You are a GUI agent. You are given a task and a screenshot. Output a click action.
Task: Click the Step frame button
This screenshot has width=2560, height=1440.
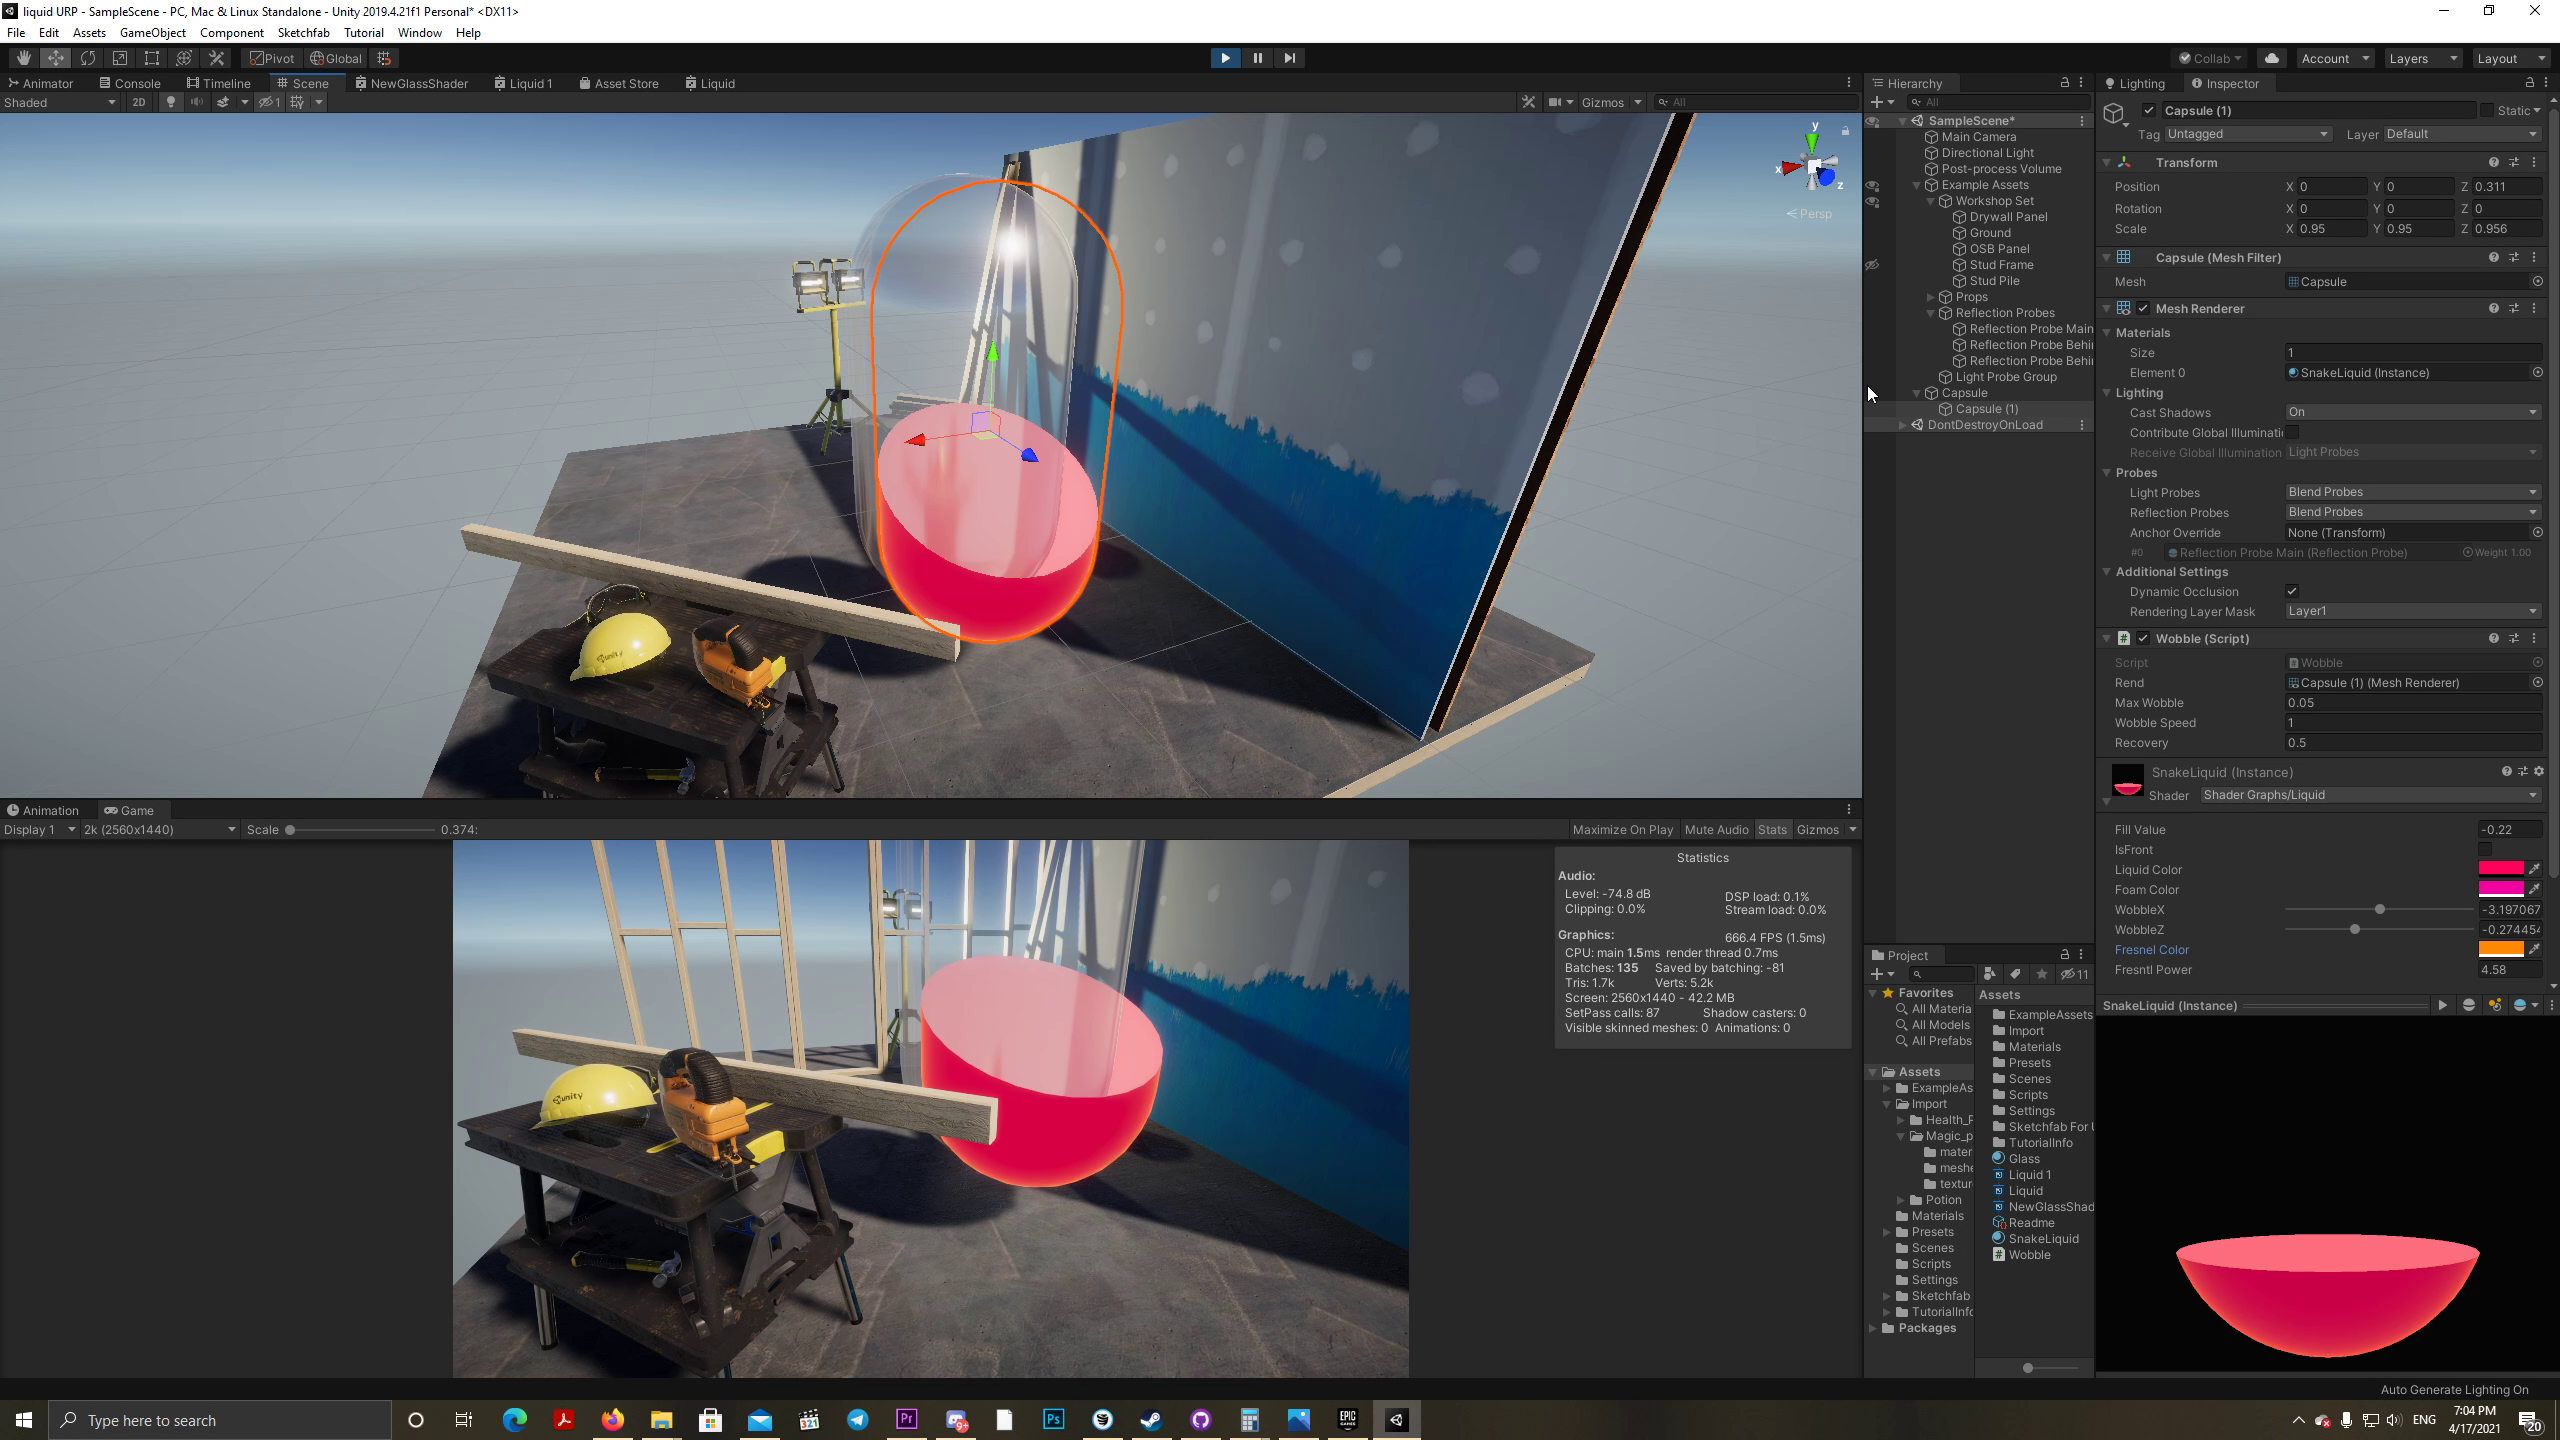[1289, 58]
